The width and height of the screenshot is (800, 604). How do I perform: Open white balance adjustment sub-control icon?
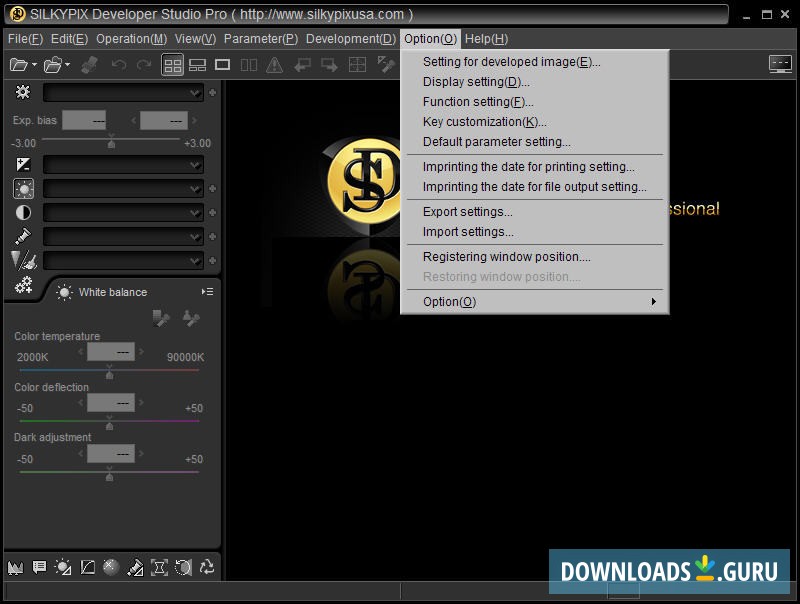pos(63,567)
